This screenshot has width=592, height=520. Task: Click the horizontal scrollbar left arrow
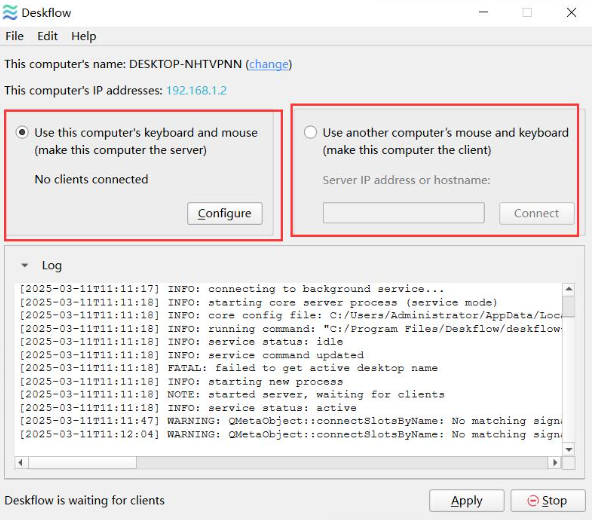pyautogui.click(x=21, y=463)
